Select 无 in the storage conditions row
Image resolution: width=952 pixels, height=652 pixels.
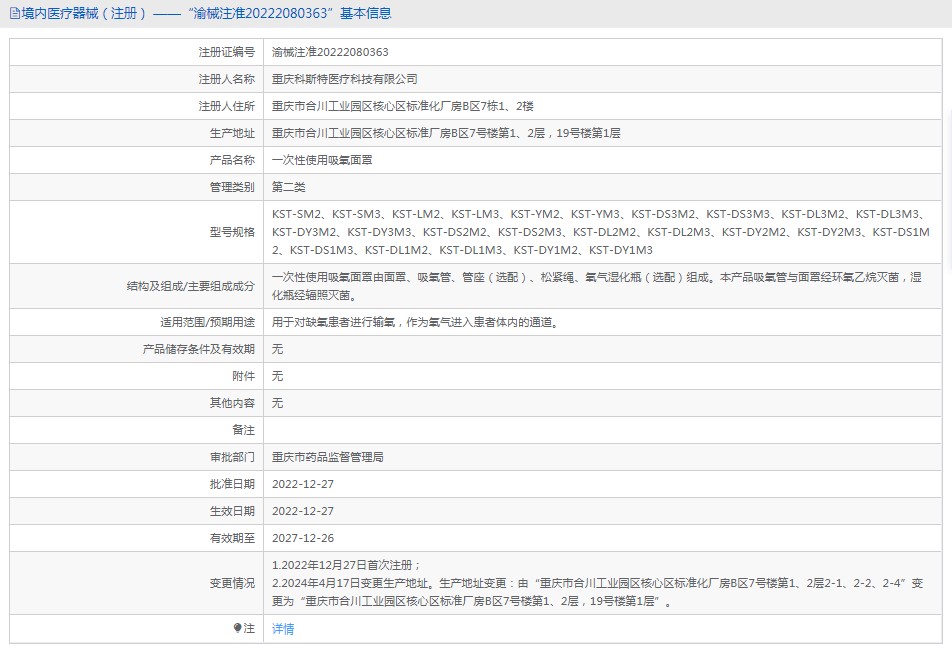pos(277,349)
